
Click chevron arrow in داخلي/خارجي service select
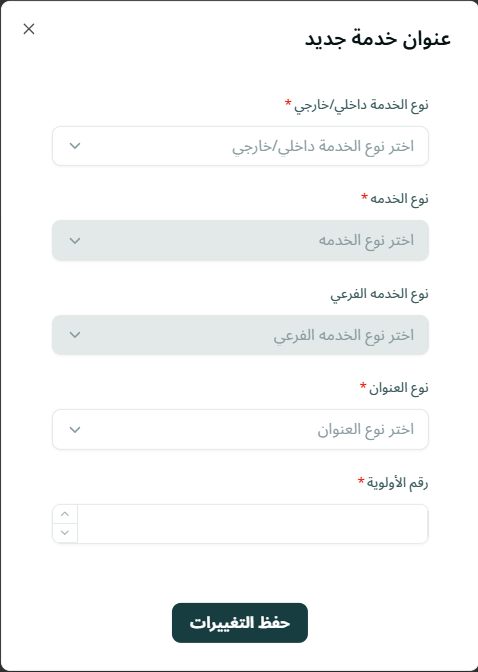[x=75, y=146]
